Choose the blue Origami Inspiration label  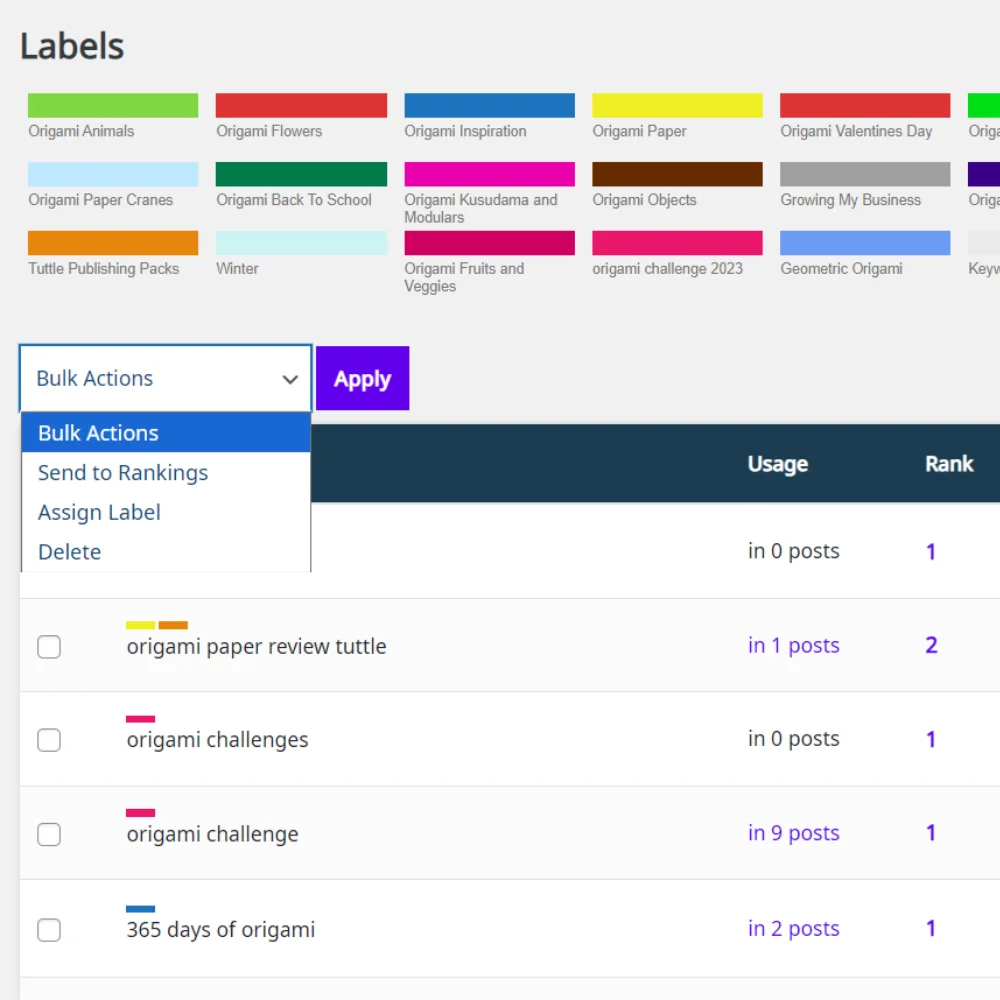pyautogui.click(x=489, y=106)
